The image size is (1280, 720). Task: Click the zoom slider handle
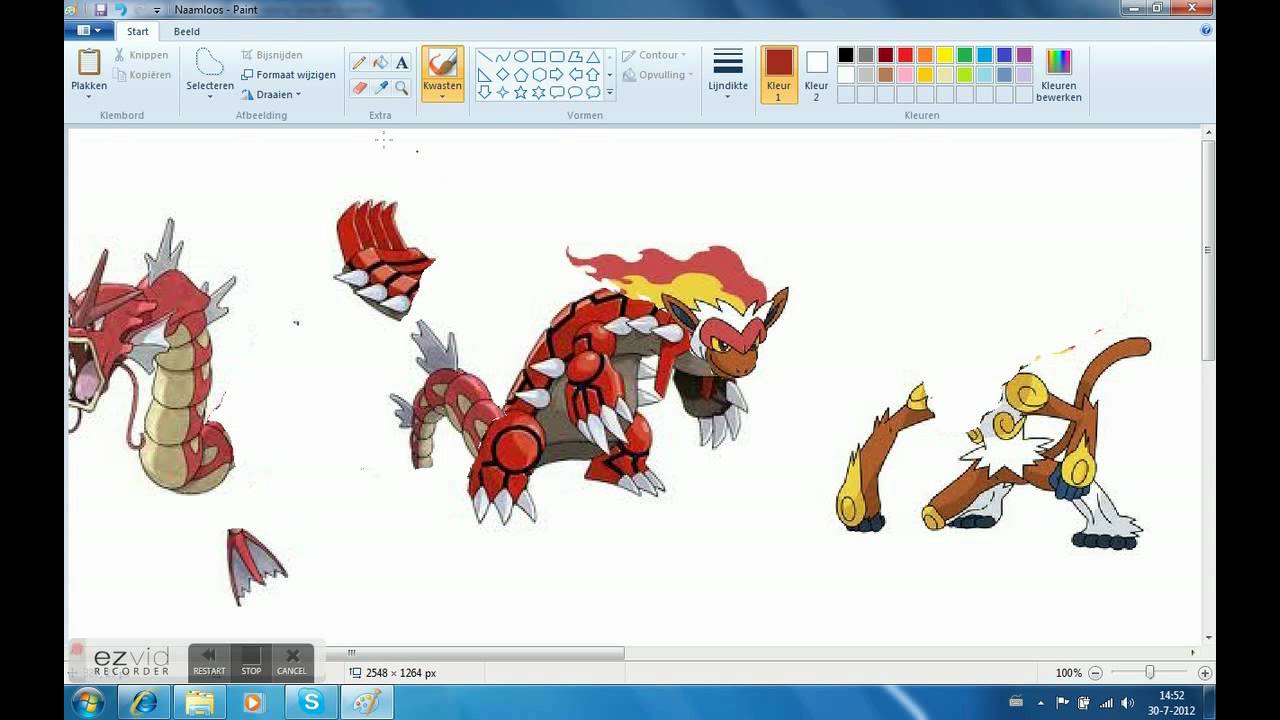pos(1150,673)
